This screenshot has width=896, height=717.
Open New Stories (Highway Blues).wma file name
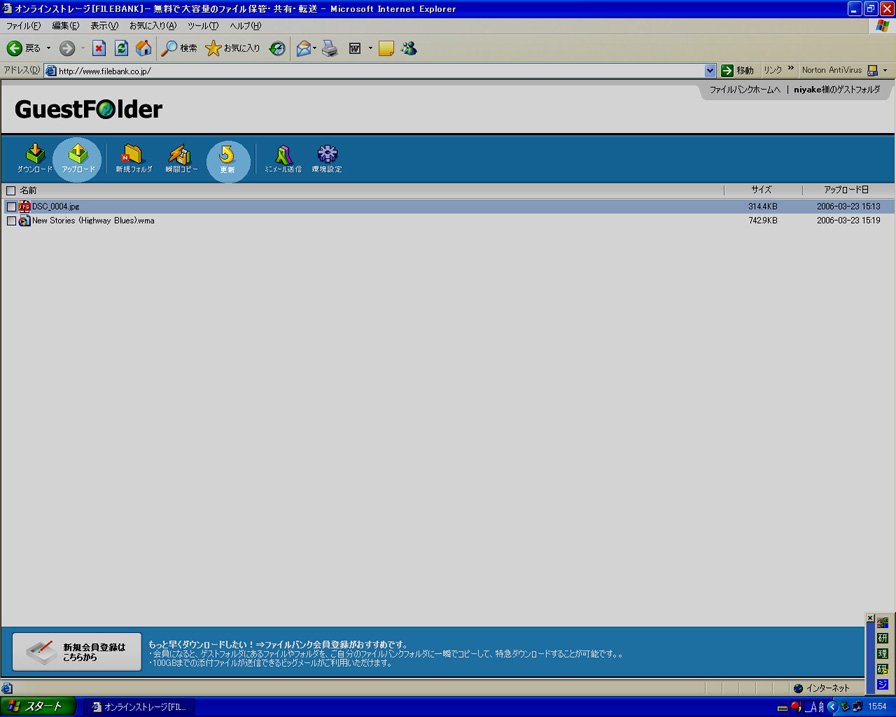coord(93,221)
